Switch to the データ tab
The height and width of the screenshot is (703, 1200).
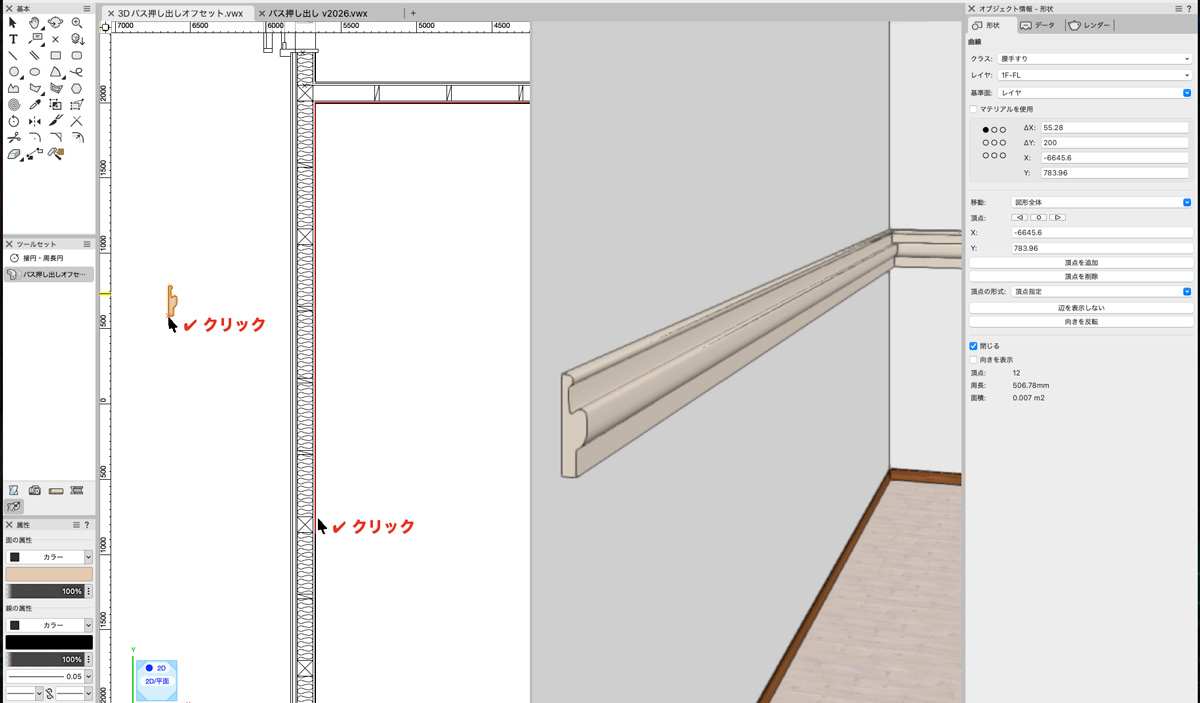coord(1038,25)
